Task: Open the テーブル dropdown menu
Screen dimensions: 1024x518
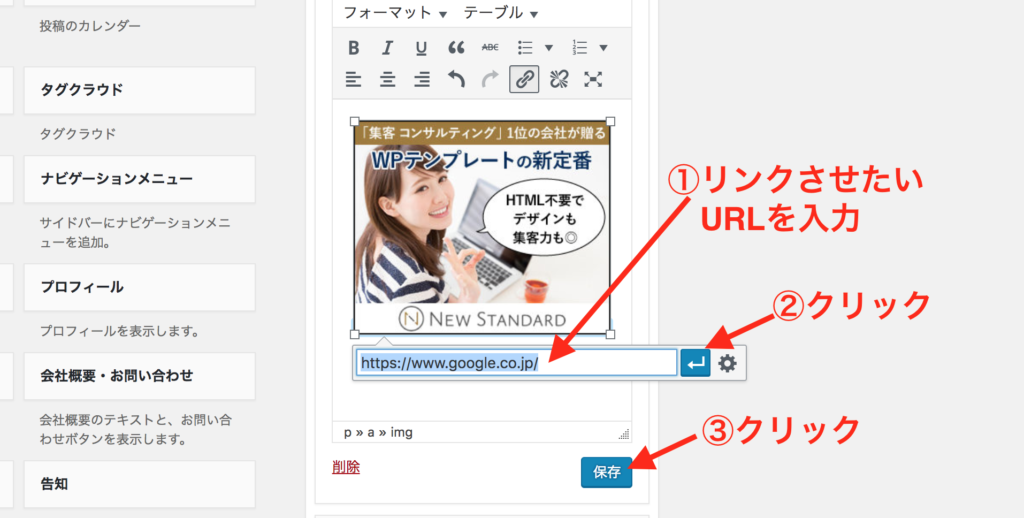Action: [500, 13]
